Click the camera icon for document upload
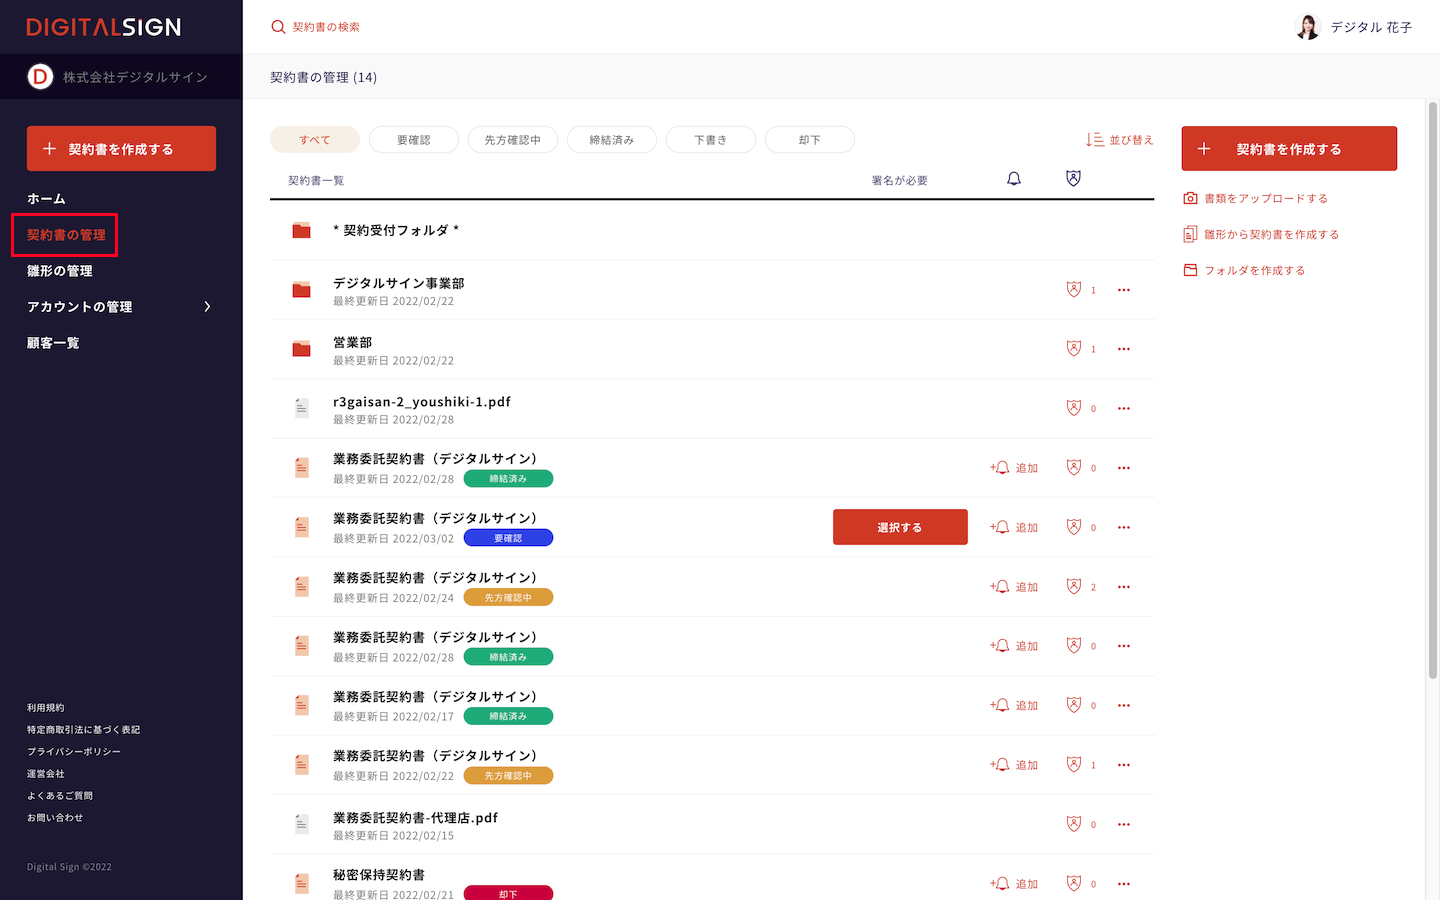Viewport: 1440px width, 900px height. [1190, 198]
